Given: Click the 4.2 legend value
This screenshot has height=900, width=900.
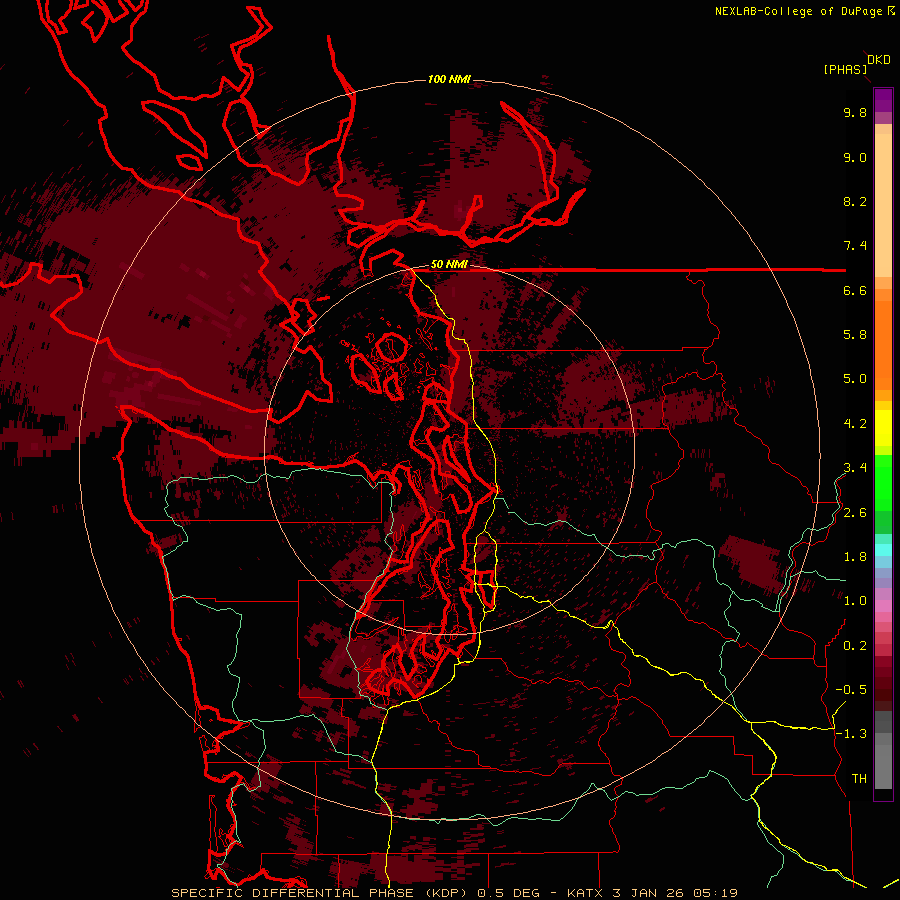Looking at the screenshot, I should click(x=855, y=424).
